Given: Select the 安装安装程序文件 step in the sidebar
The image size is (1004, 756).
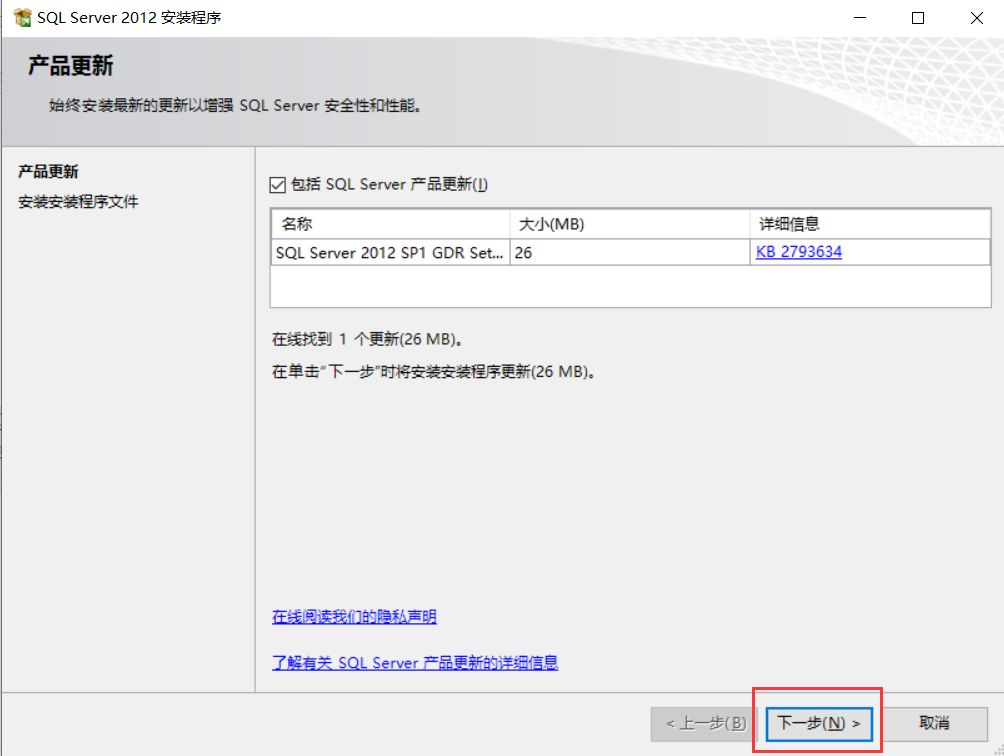Looking at the screenshot, I should coord(78,202).
